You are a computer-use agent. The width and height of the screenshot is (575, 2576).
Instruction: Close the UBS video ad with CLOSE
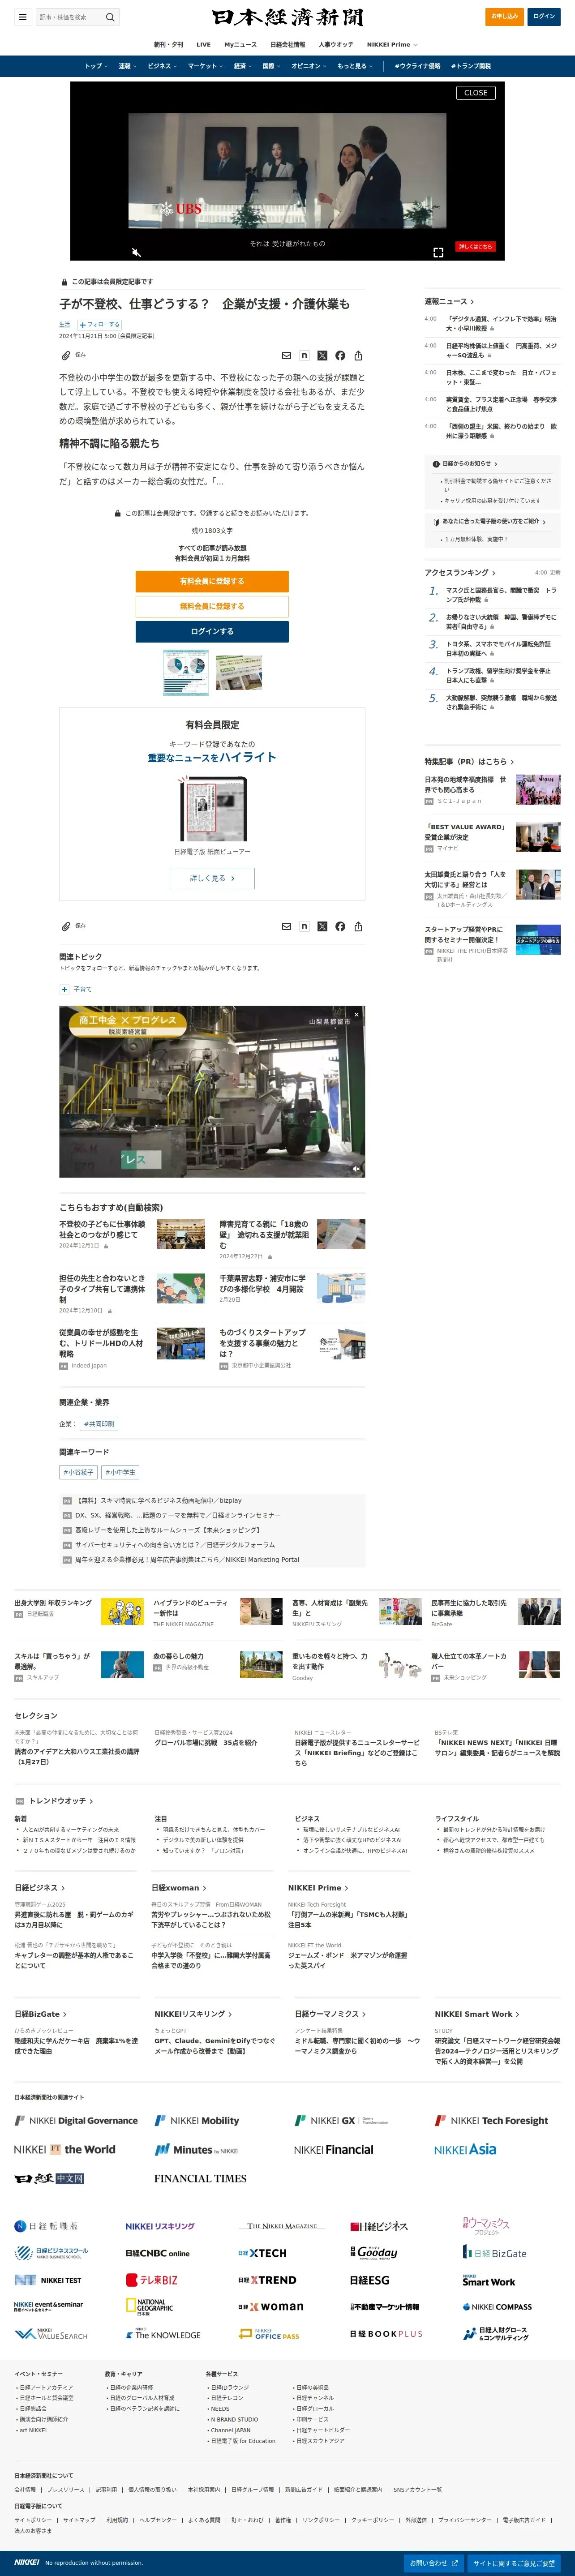click(x=476, y=93)
